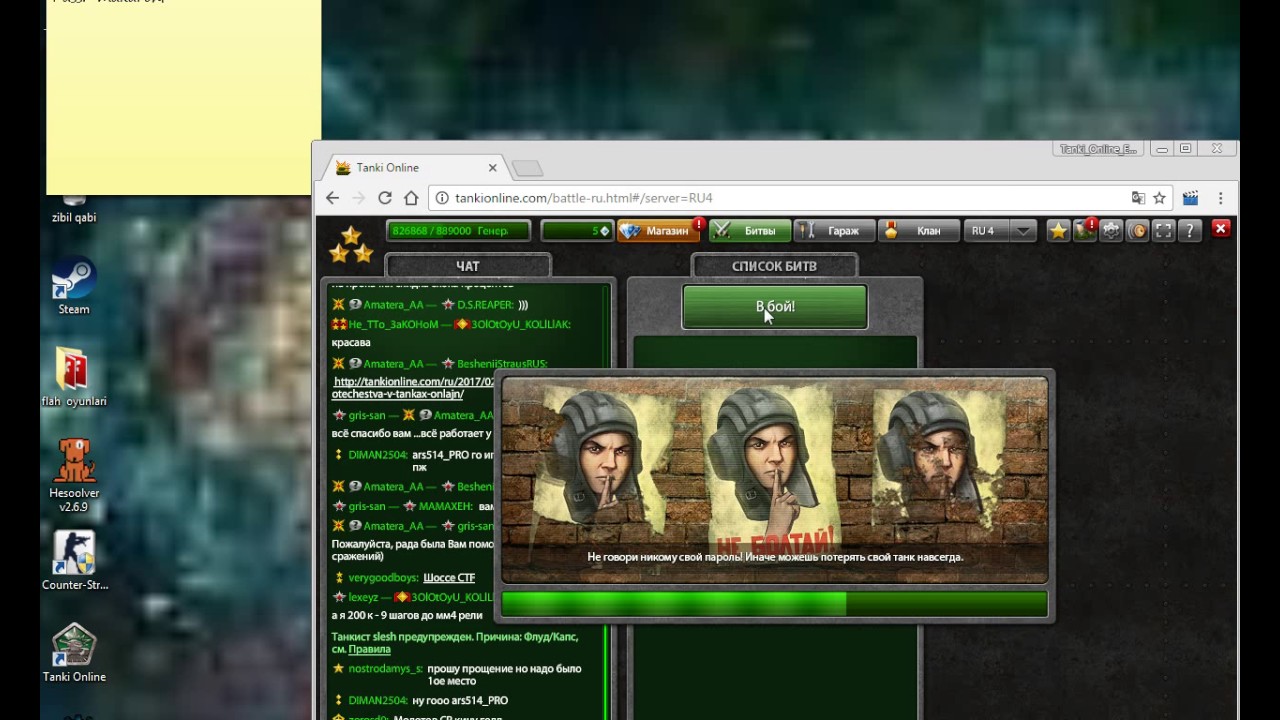Go forward in Chrome browser
Viewport: 1280px width, 720px height.
click(358, 198)
